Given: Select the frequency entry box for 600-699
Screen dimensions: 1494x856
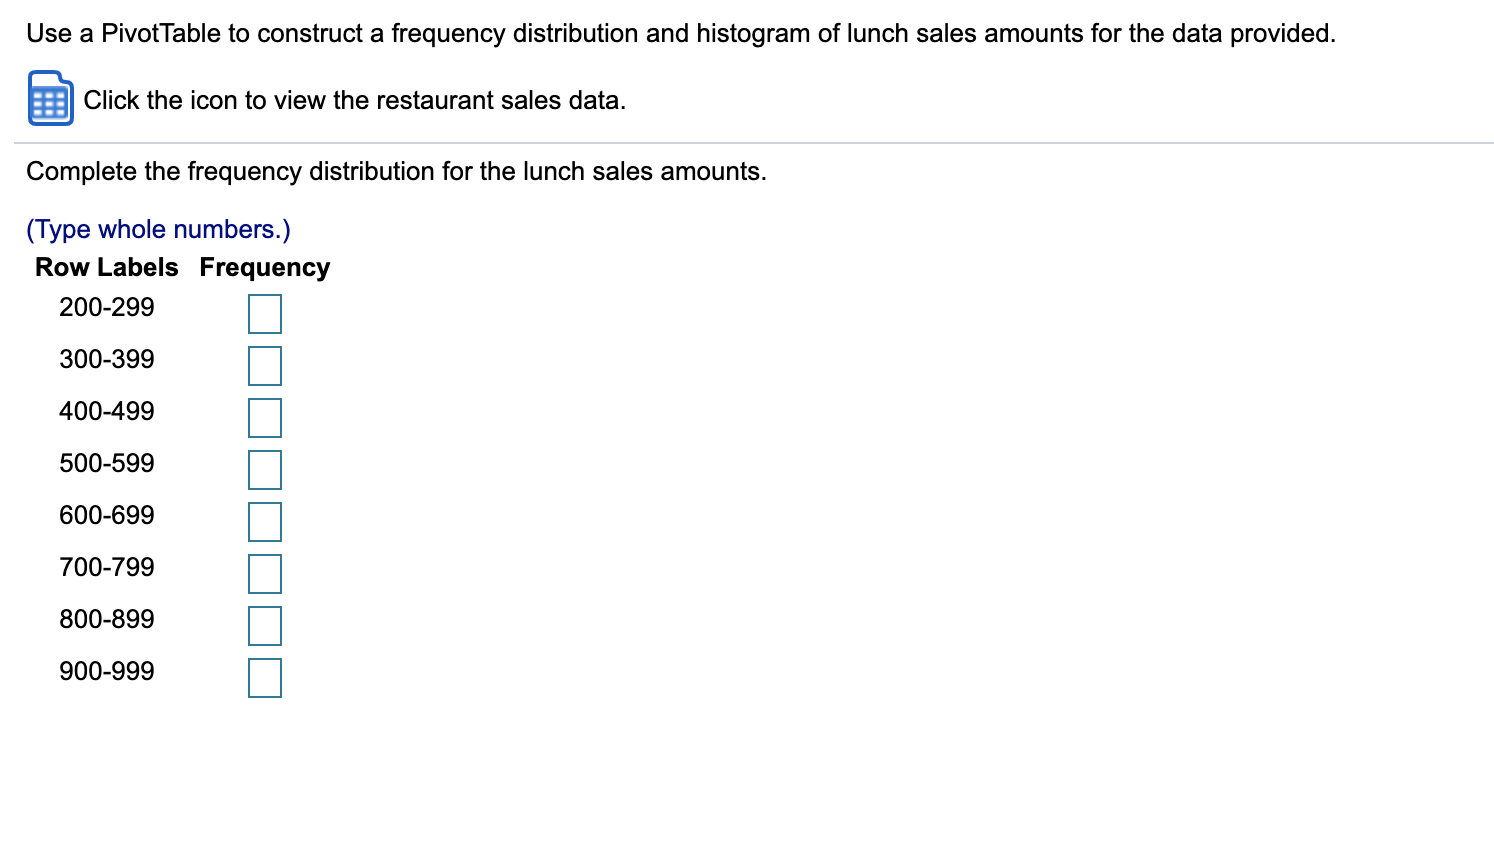Looking at the screenshot, I should 264,521.
